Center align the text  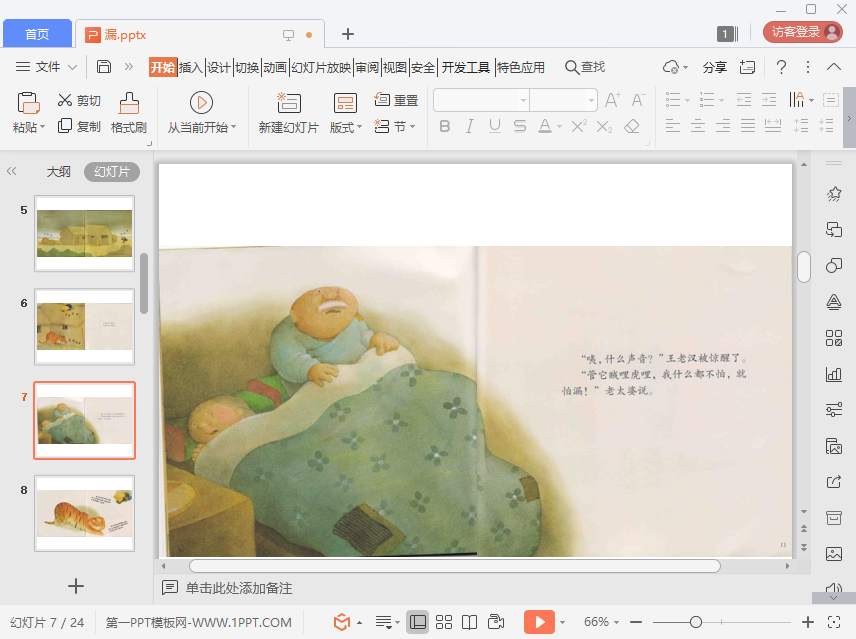tap(698, 126)
